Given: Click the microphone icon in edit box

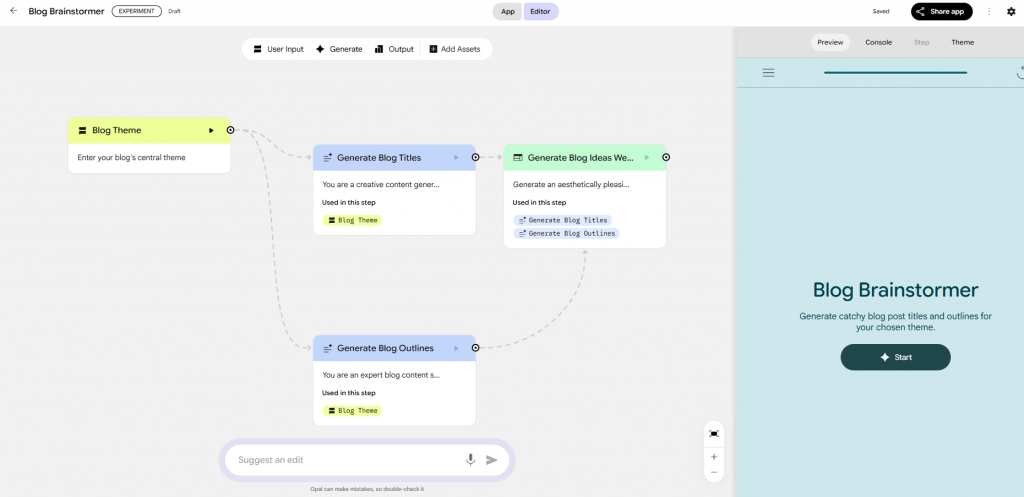Looking at the screenshot, I should pyautogui.click(x=470, y=460).
